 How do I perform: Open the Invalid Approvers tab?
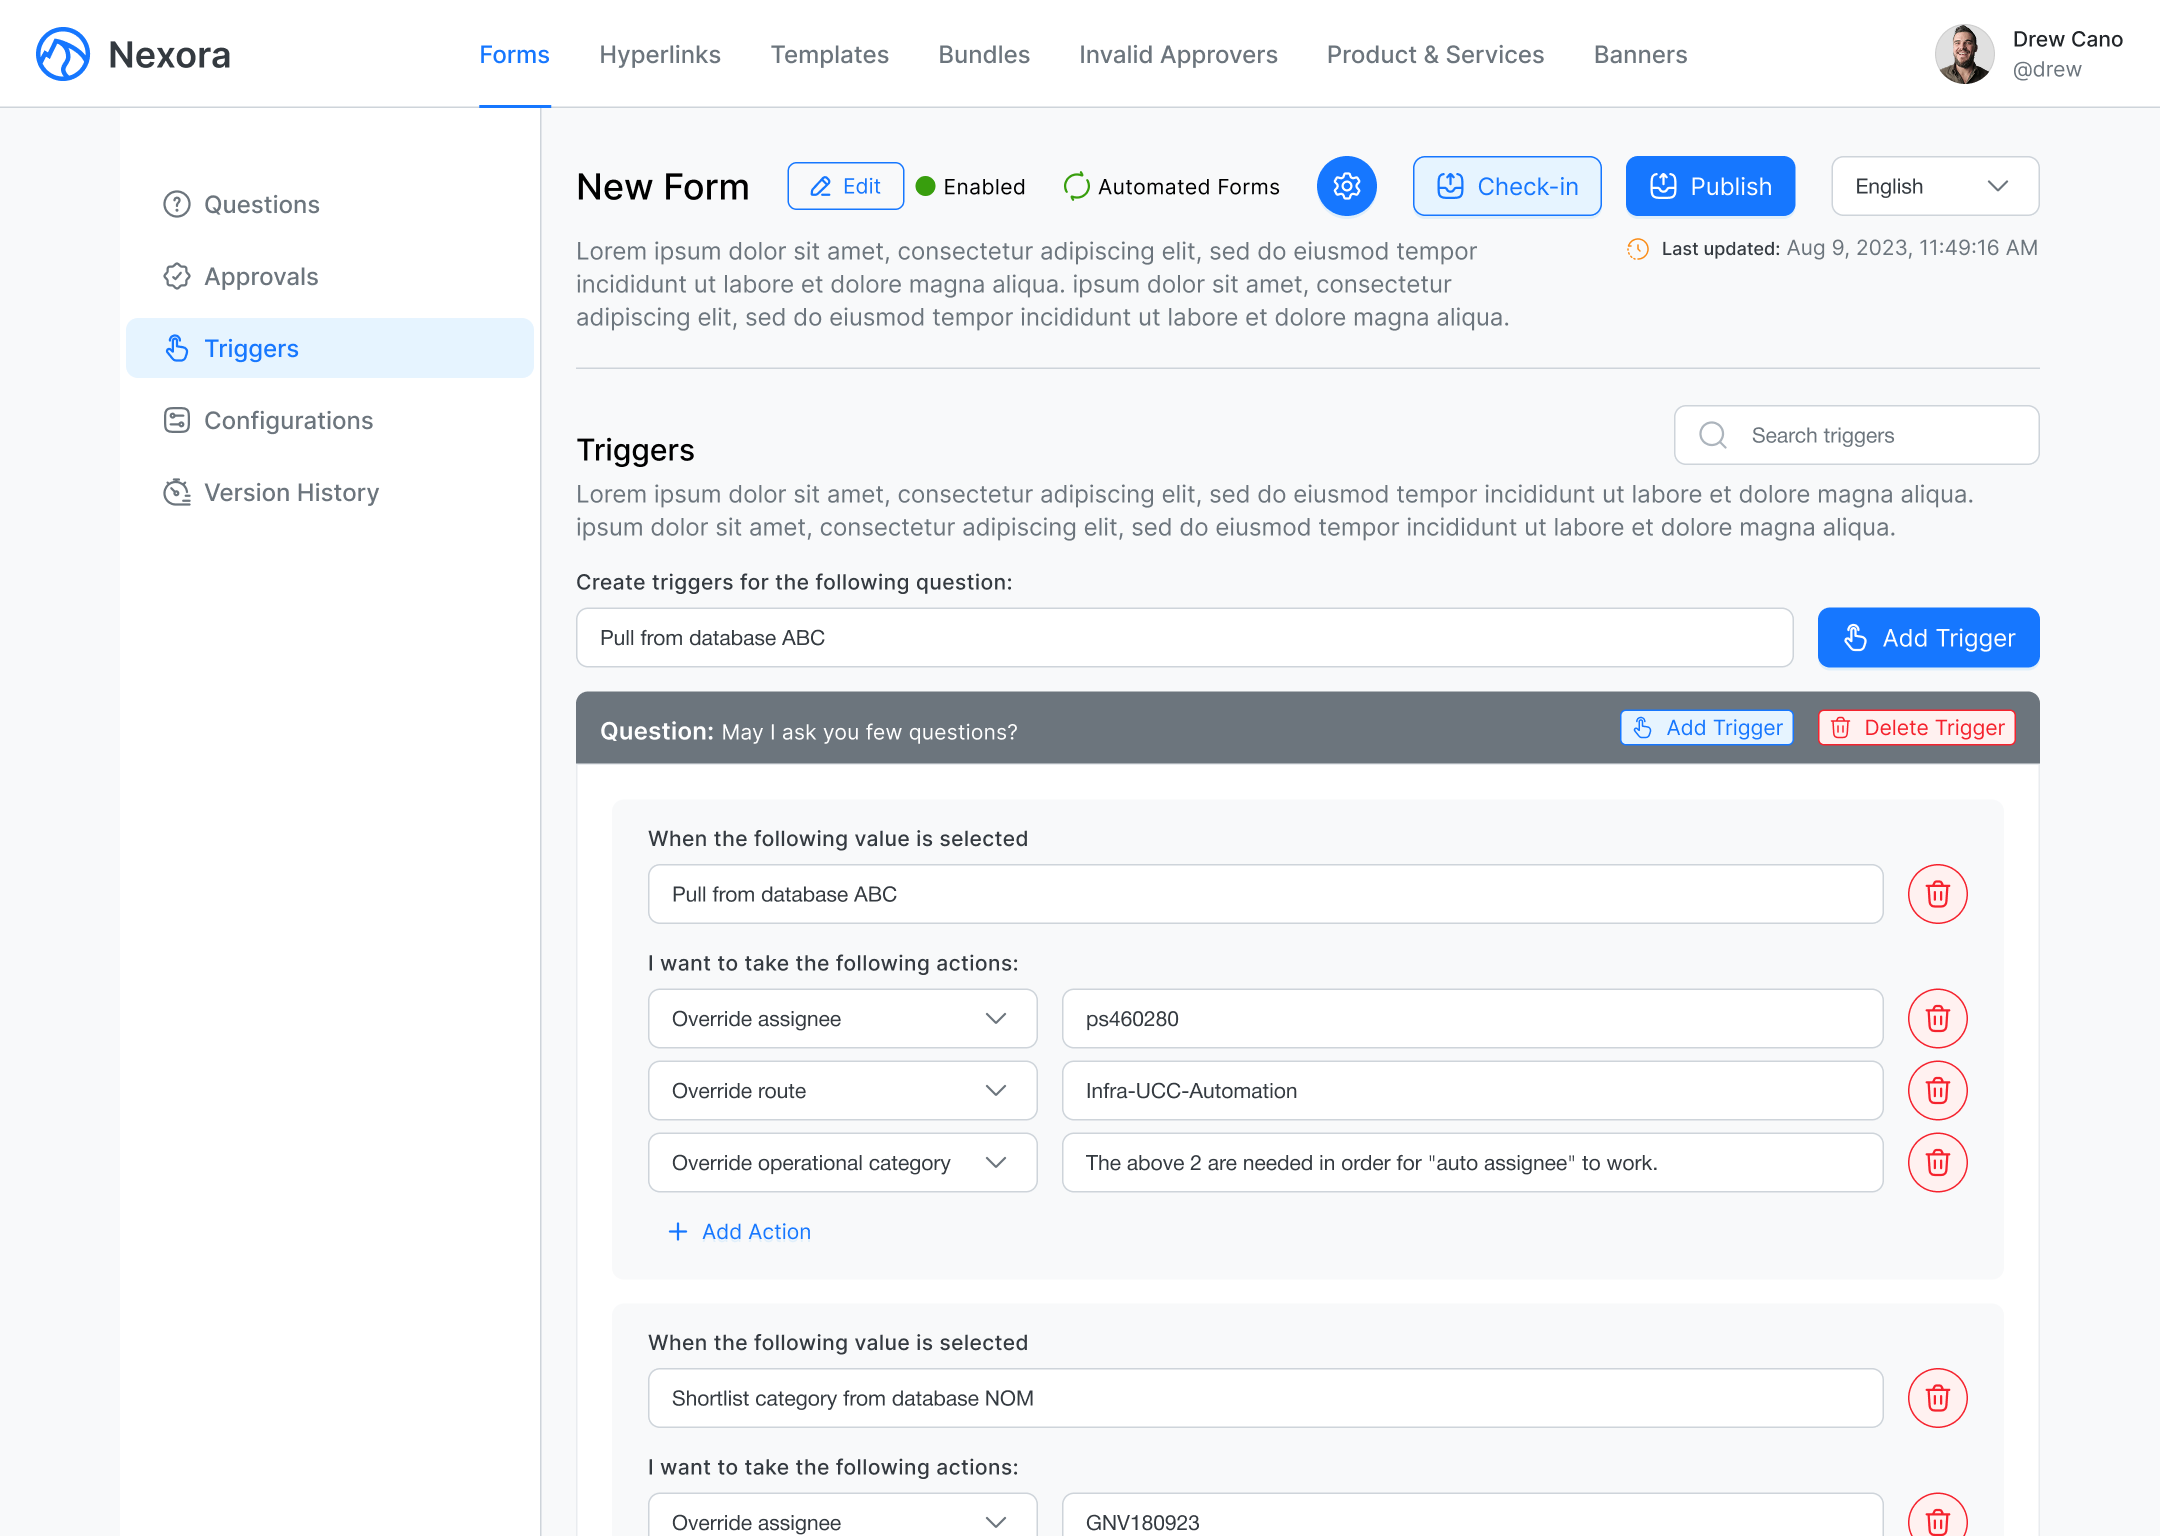point(1177,54)
